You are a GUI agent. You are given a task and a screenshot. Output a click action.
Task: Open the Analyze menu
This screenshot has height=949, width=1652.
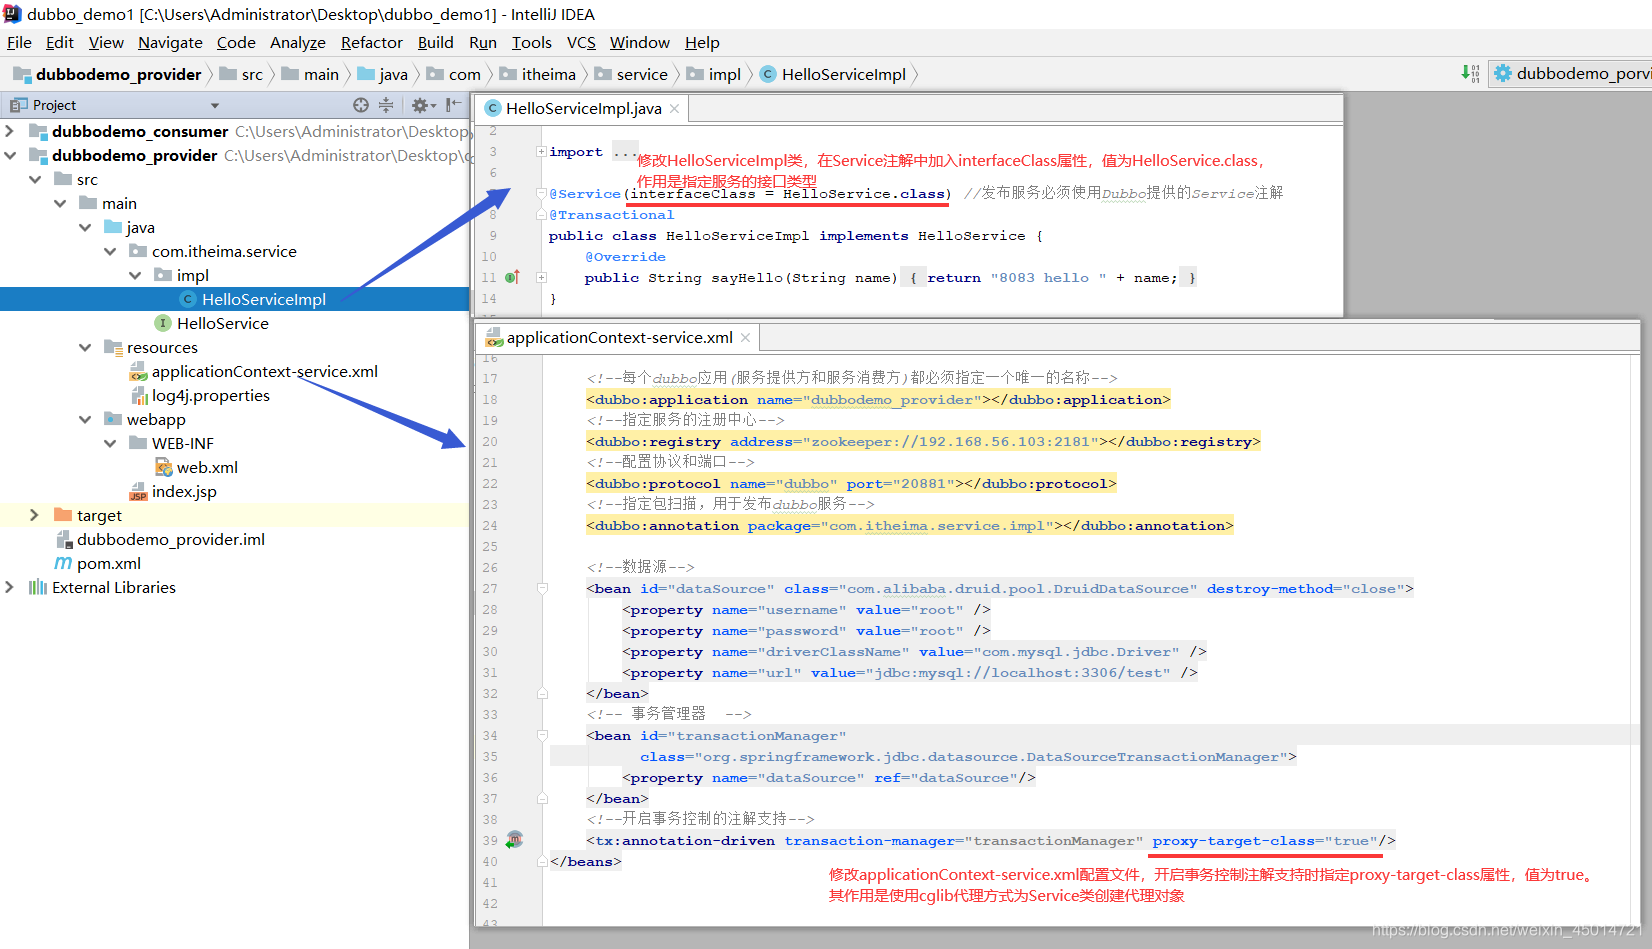click(x=298, y=42)
